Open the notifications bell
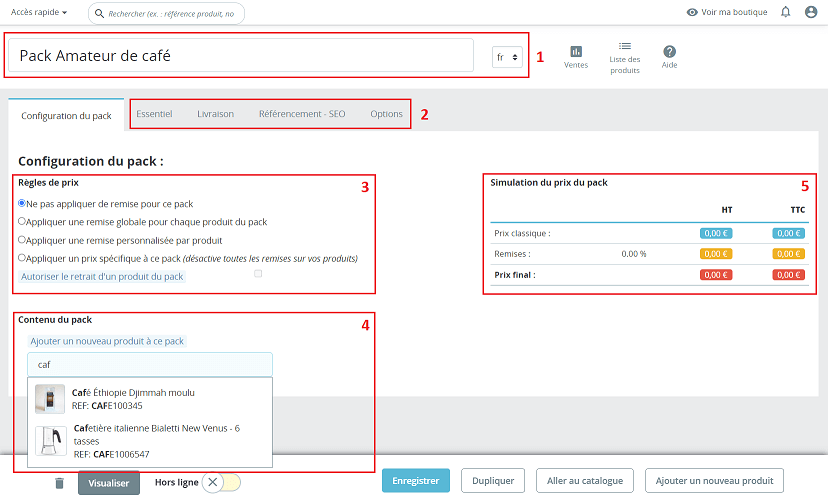 pos(786,12)
